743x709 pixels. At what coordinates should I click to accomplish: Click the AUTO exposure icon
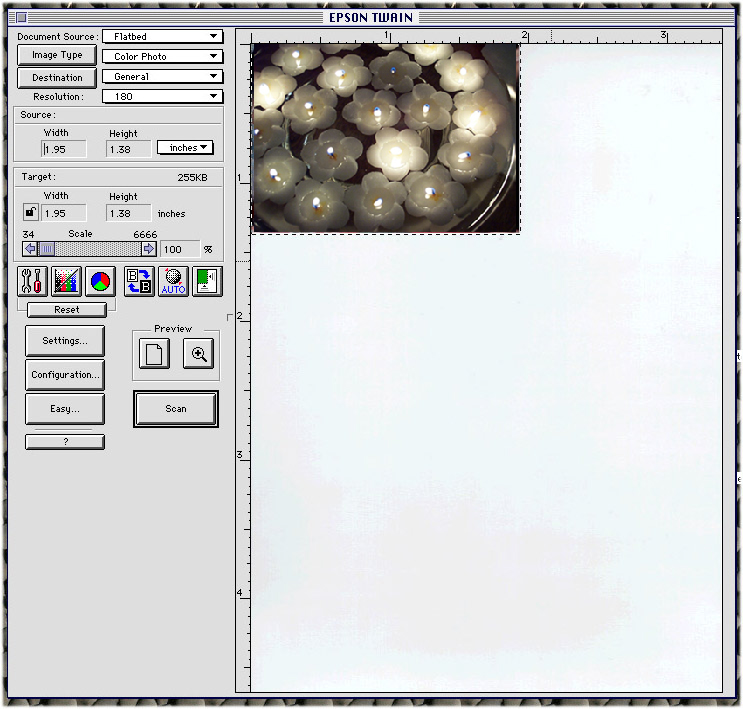173,282
